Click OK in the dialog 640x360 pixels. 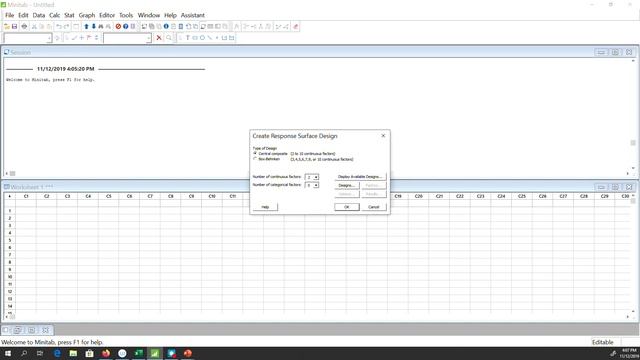pos(347,207)
